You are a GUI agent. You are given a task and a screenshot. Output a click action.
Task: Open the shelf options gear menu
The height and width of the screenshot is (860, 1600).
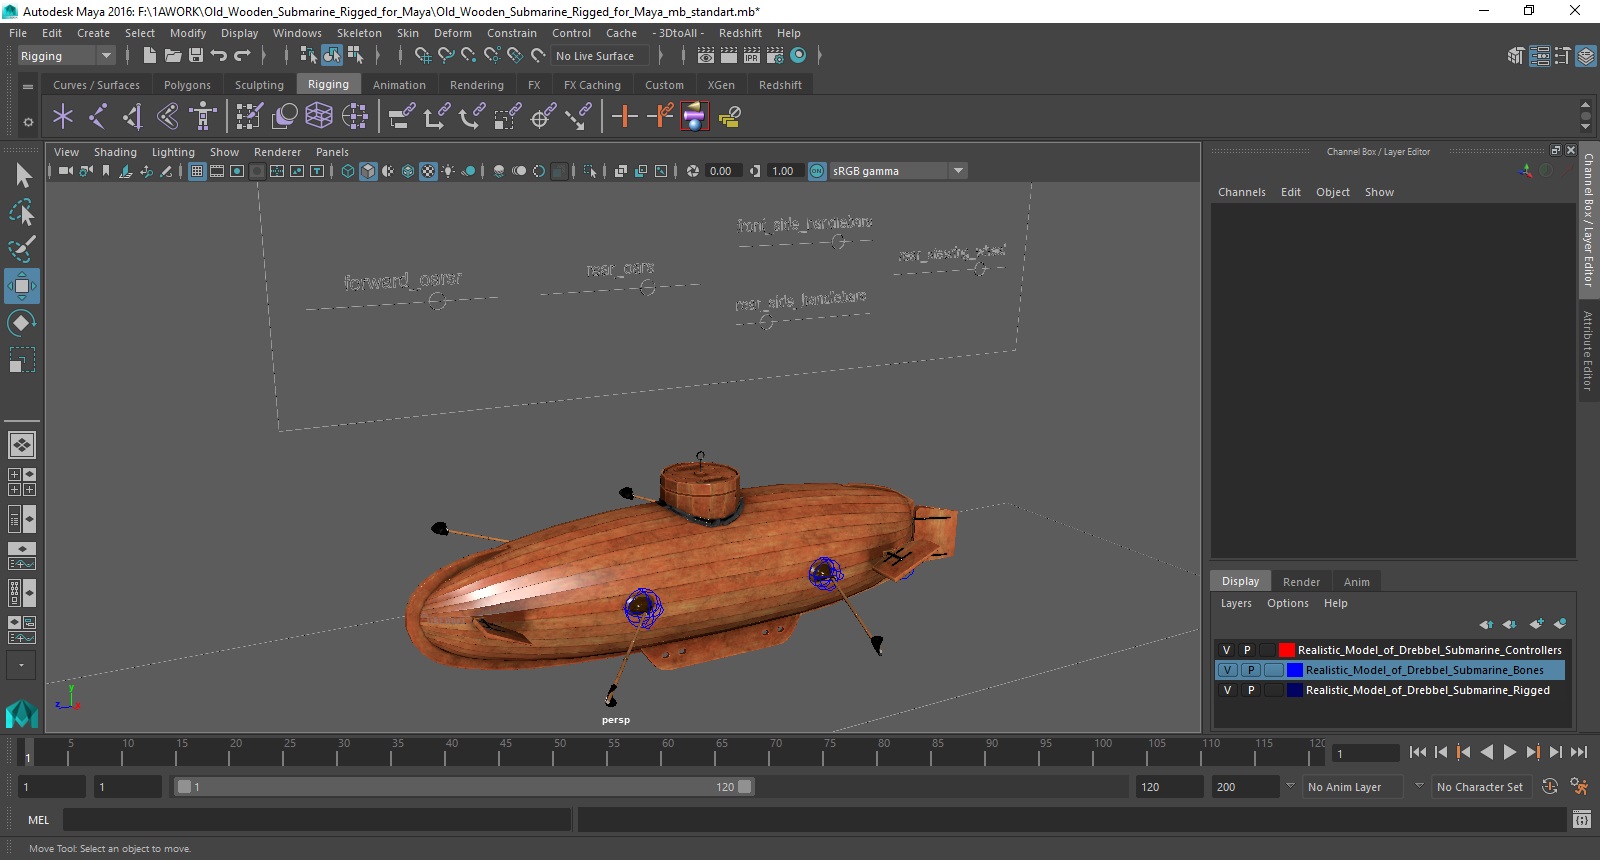pos(28,122)
